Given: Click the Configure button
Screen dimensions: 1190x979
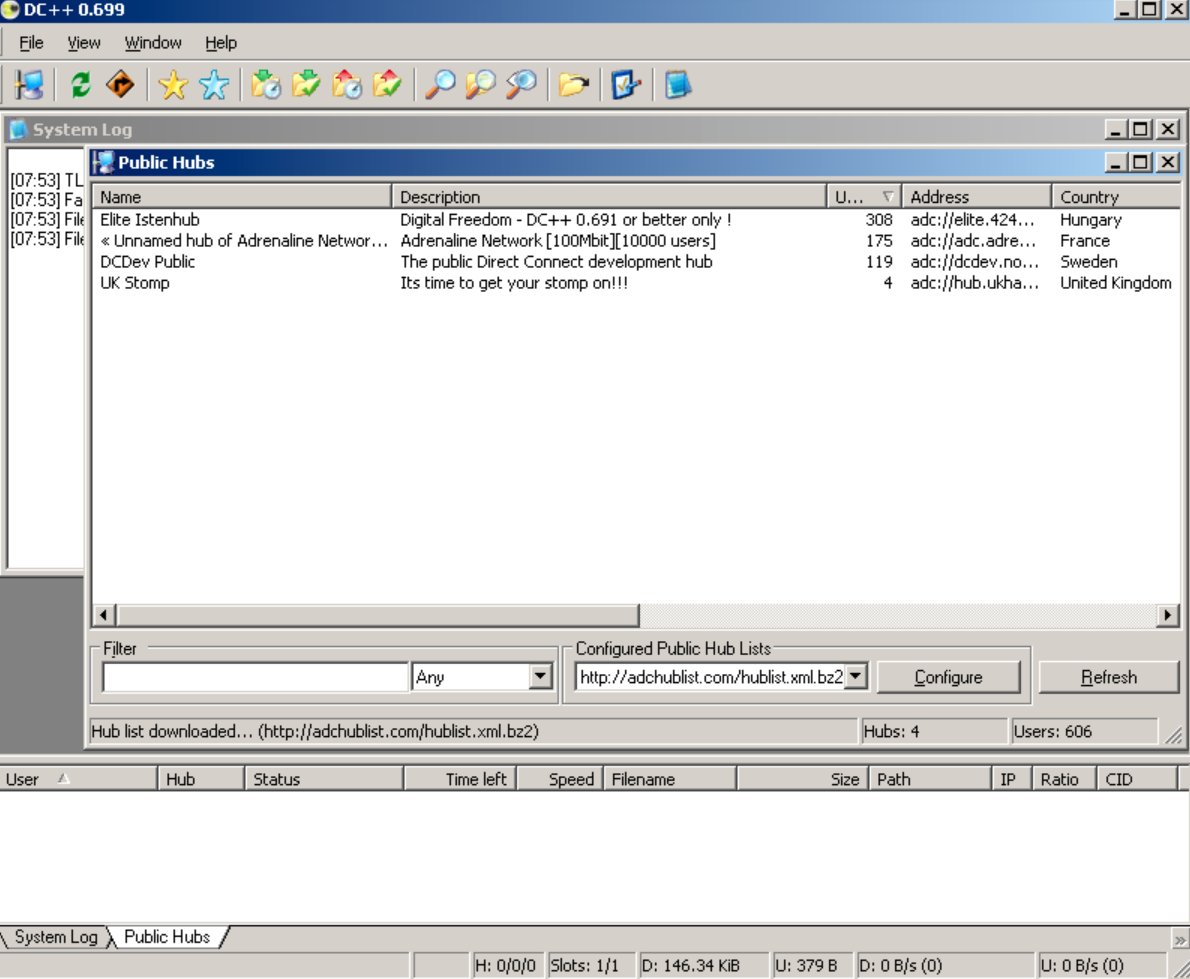Looking at the screenshot, I should [949, 676].
